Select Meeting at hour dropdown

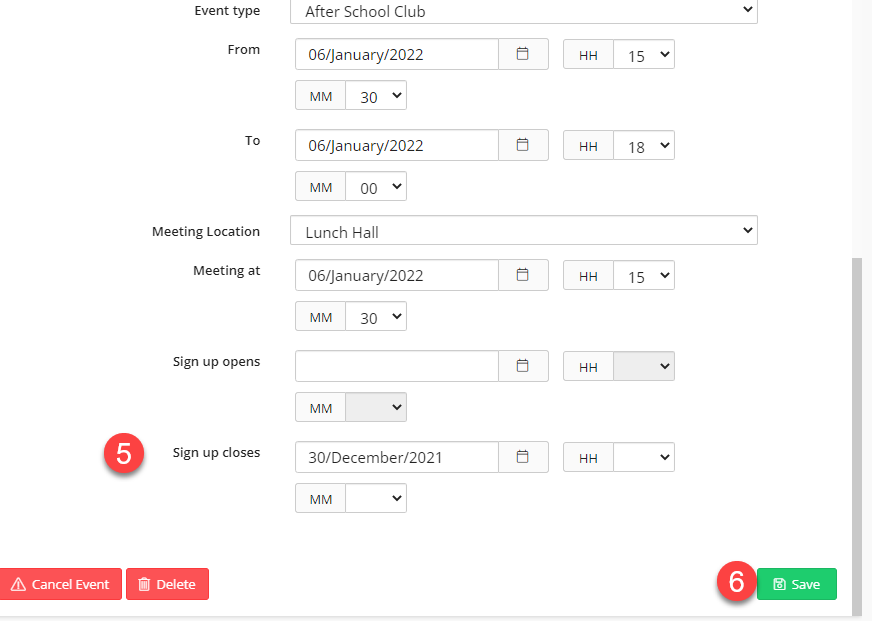pyautogui.click(x=643, y=276)
